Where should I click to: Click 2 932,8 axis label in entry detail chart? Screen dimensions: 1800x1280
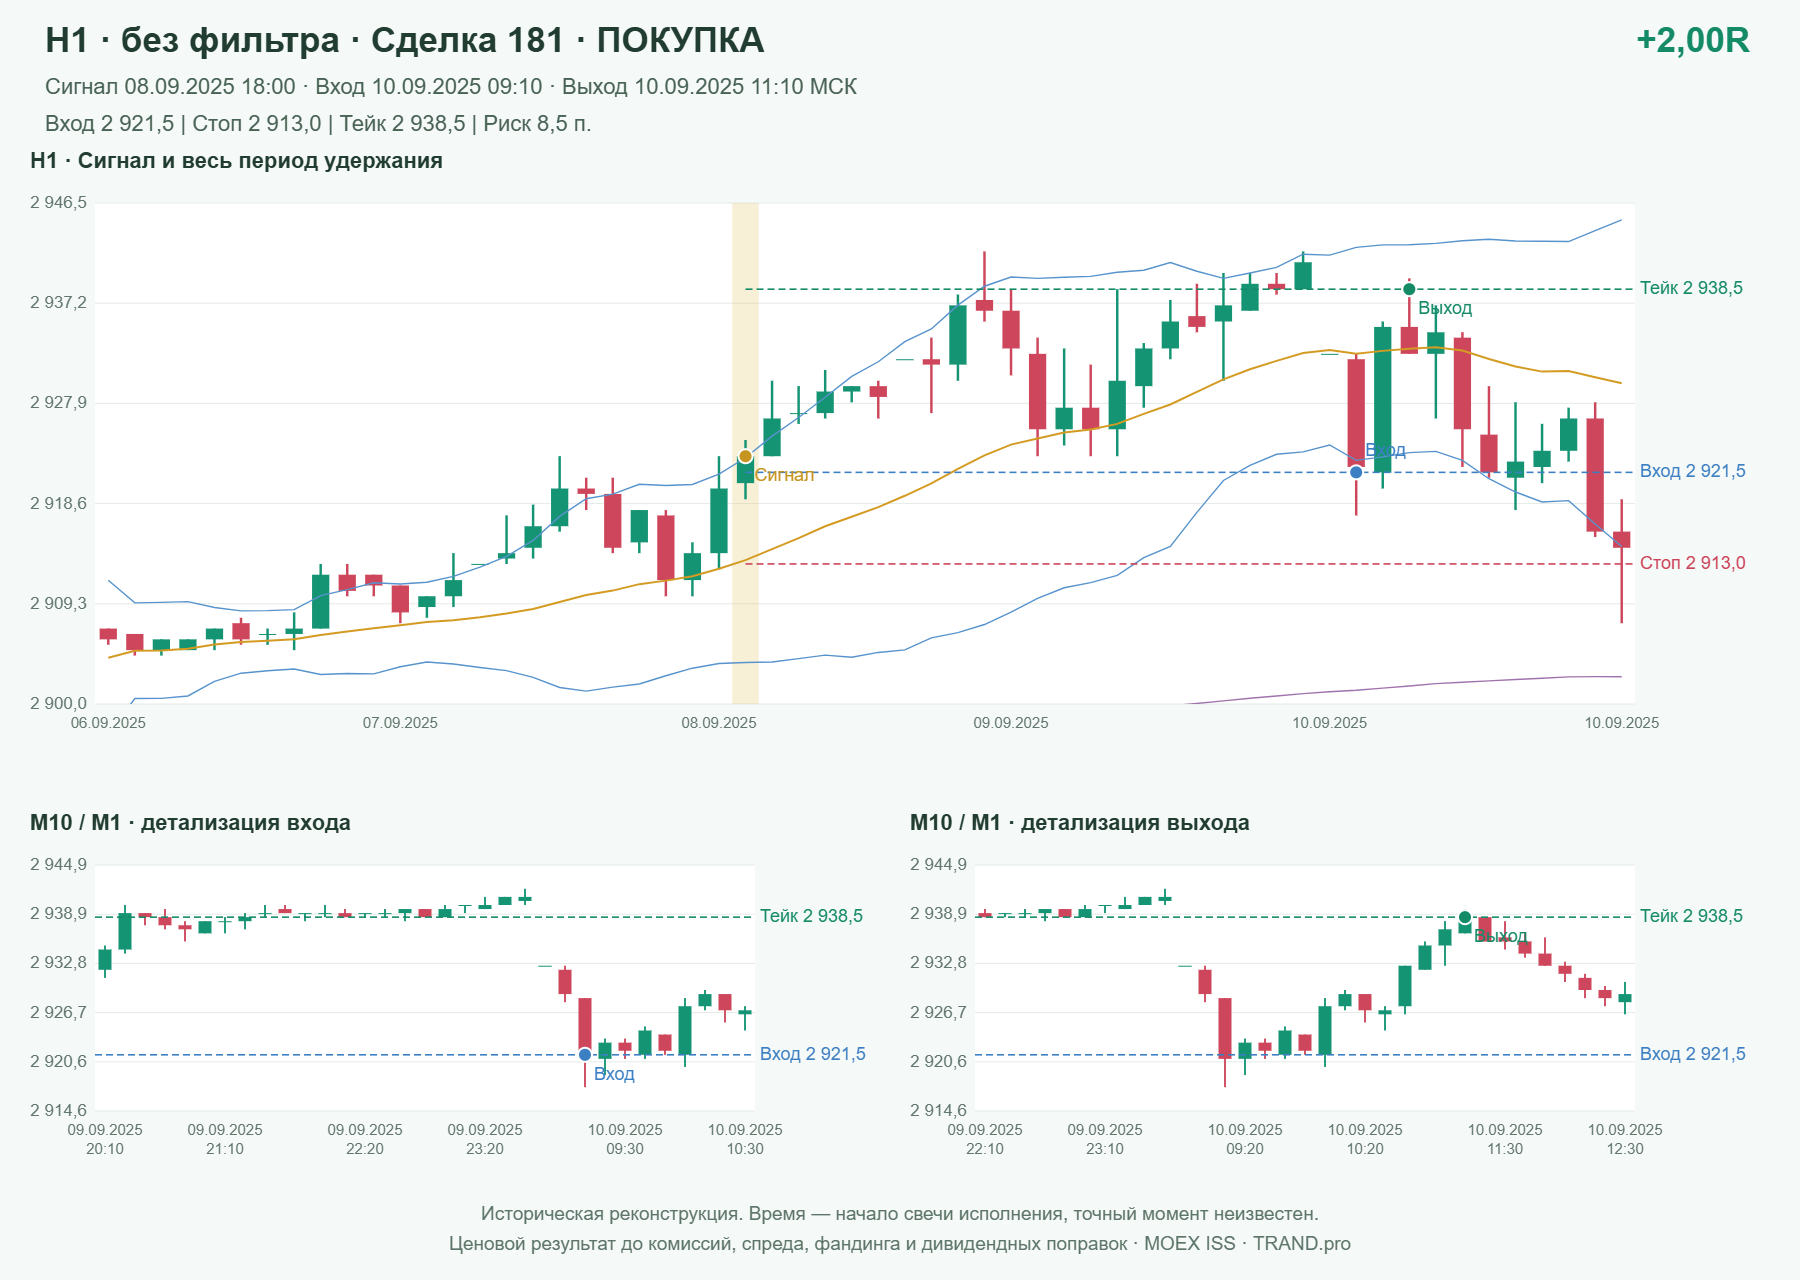click(59, 963)
